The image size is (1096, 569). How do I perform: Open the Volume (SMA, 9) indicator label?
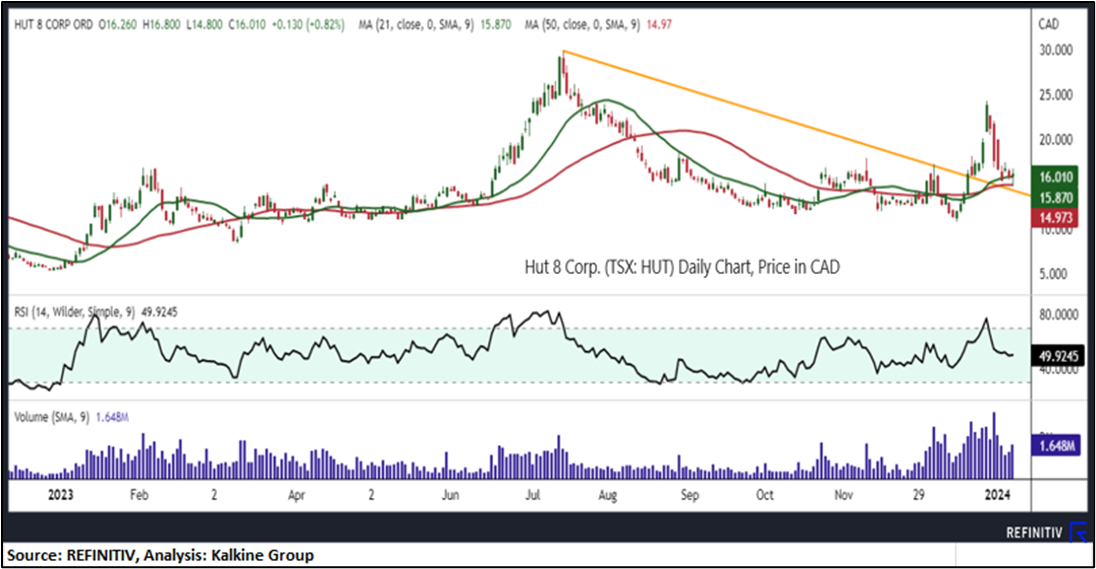pos(52,417)
